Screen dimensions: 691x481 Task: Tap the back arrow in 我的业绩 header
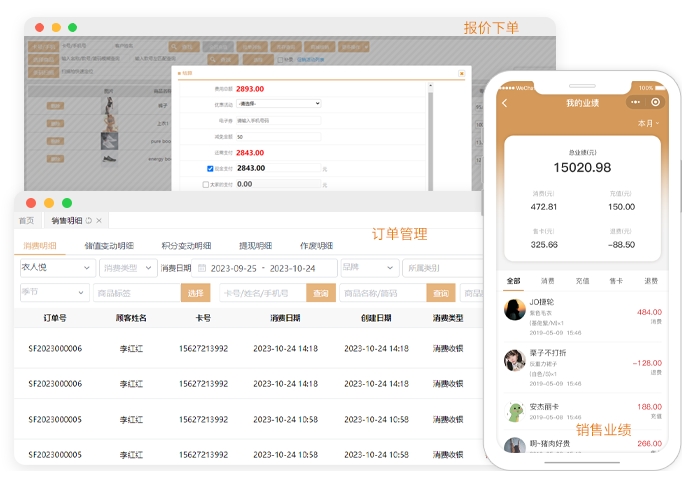tap(505, 103)
